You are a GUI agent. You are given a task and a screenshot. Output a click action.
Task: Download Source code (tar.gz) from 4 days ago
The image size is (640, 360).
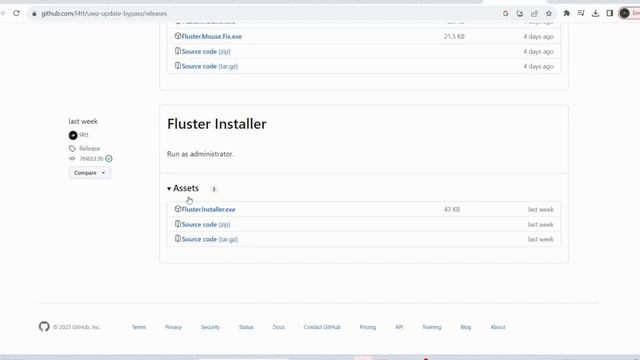point(209,66)
